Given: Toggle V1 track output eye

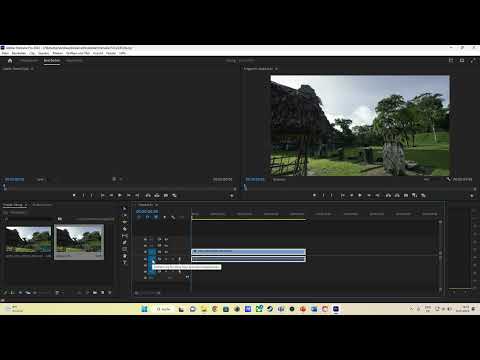Looking at the screenshot, I should click(x=166, y=252).
